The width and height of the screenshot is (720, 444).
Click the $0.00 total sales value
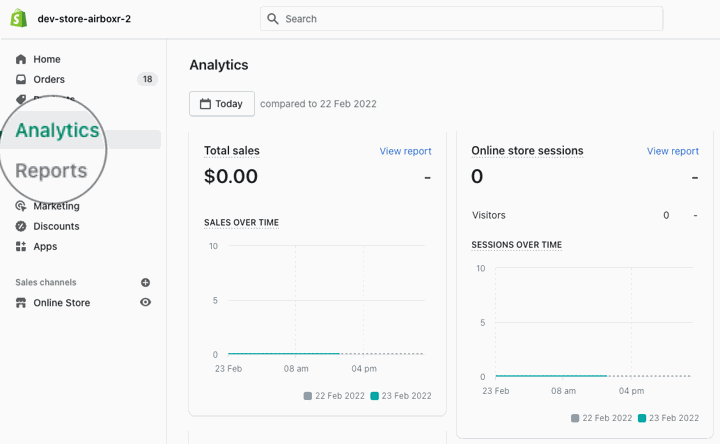tap(231, 176)
